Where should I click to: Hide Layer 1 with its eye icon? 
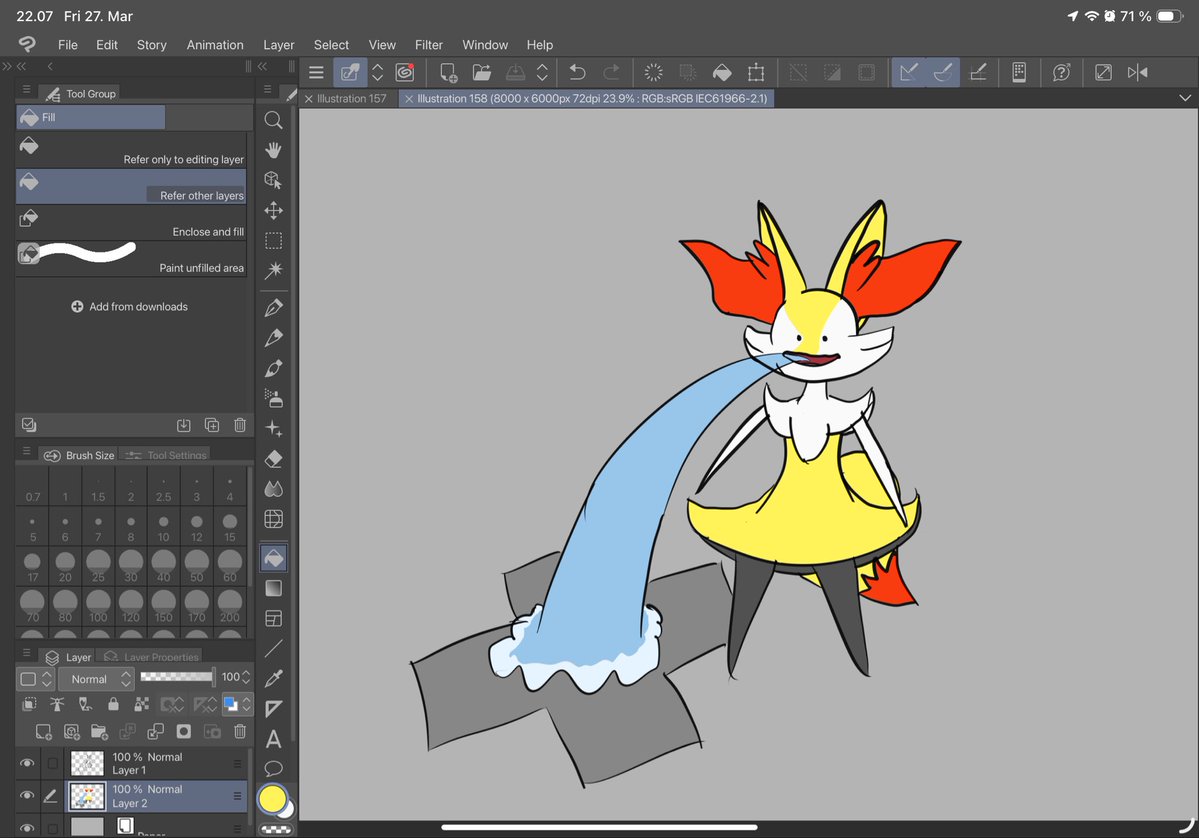[27, 763]
